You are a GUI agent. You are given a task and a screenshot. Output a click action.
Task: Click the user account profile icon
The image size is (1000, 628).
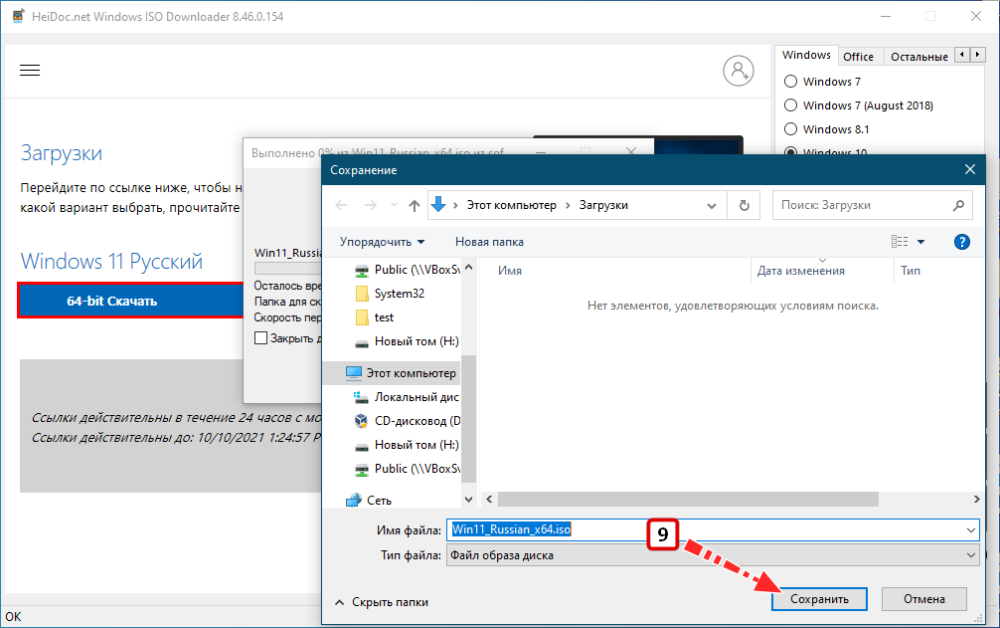738,70
